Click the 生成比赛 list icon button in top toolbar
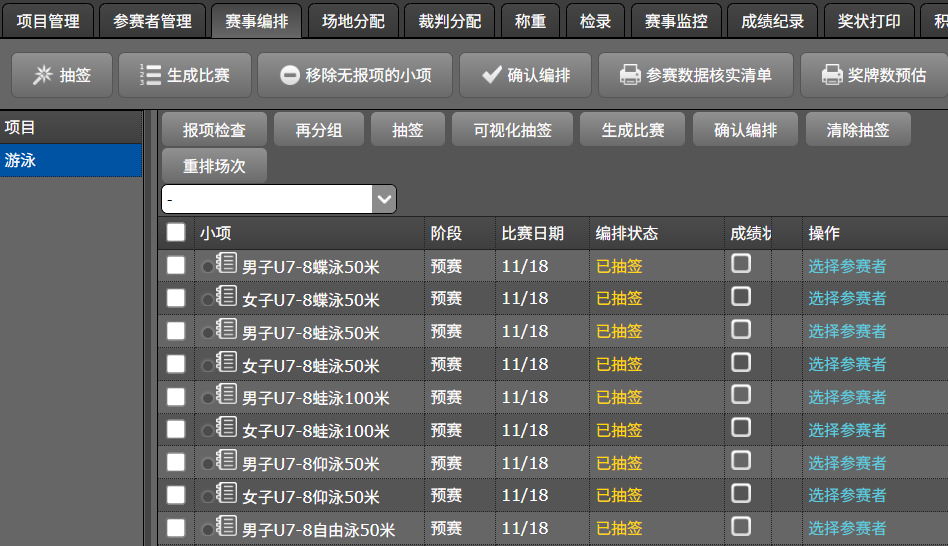The width and height of the screenshot is (948, 546). point(184,75)
